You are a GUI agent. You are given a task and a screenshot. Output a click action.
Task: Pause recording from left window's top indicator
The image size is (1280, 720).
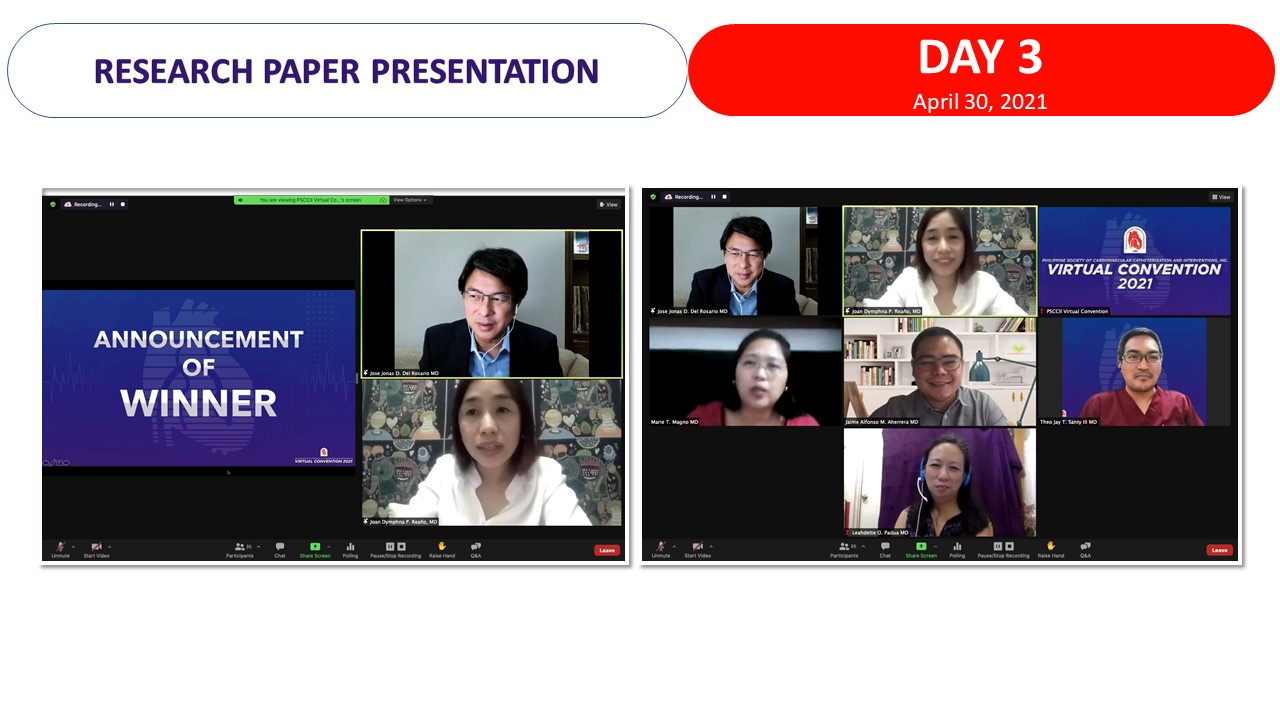pyautogui.click(x=112, y=204)
